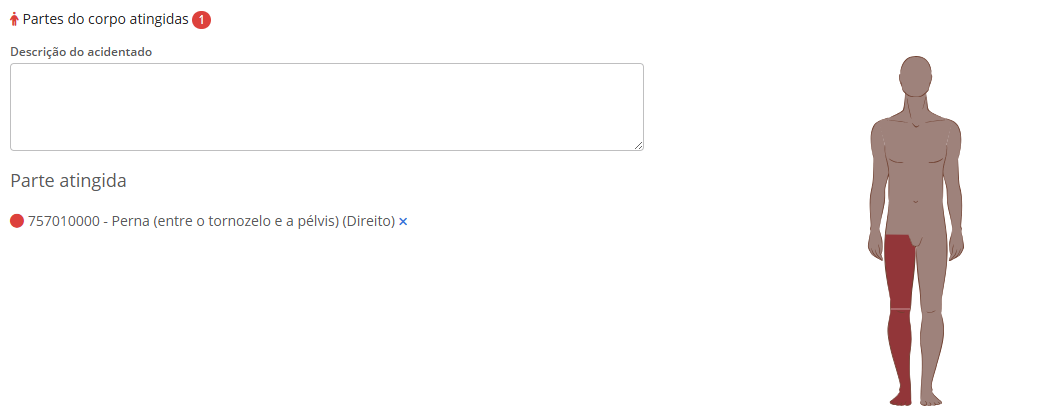Select the chest on the body diagram

[915, 152]
